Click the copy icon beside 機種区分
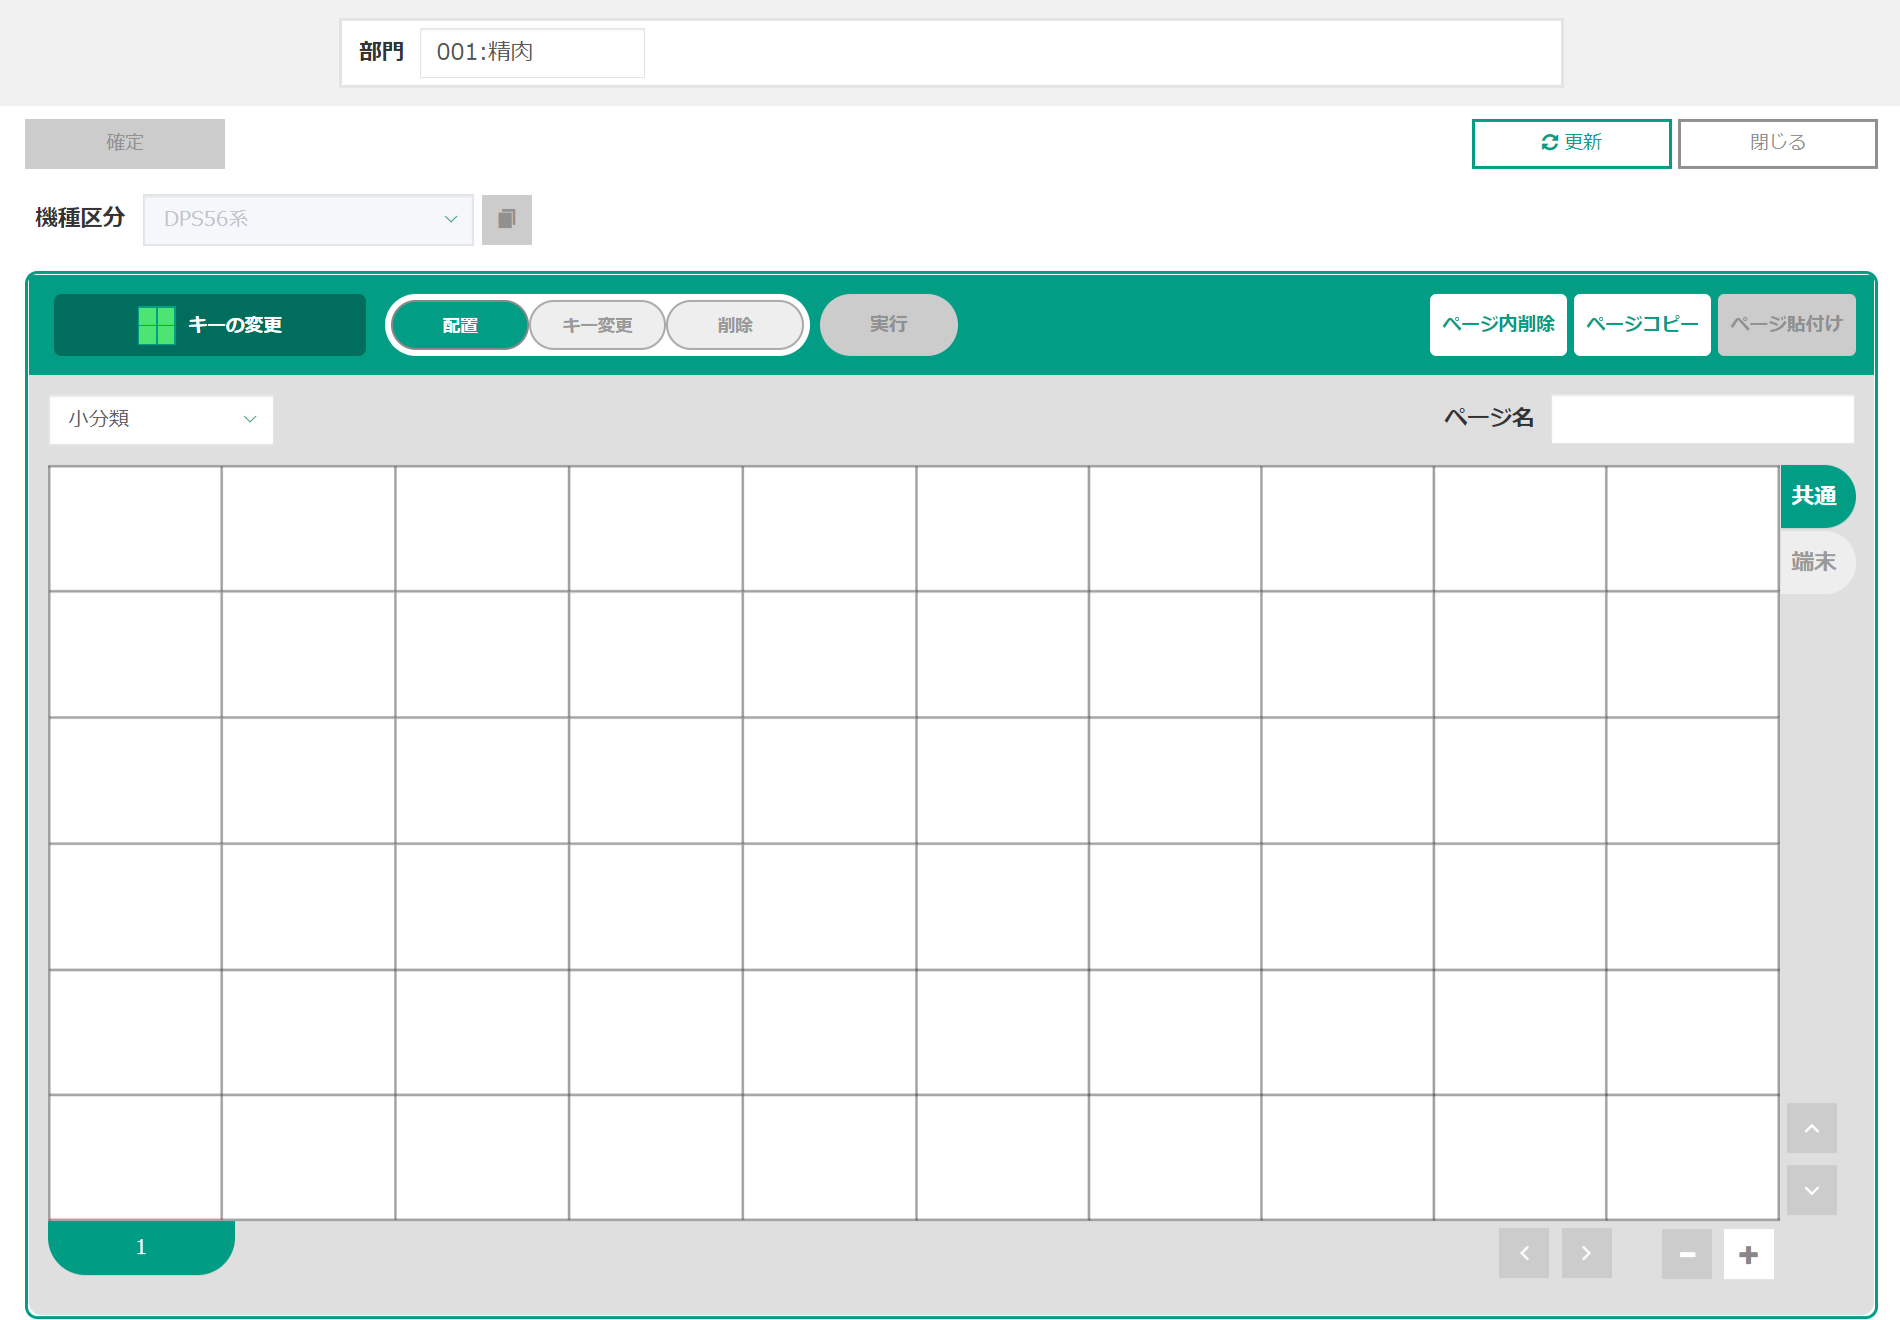 click(x=506, y=219)
